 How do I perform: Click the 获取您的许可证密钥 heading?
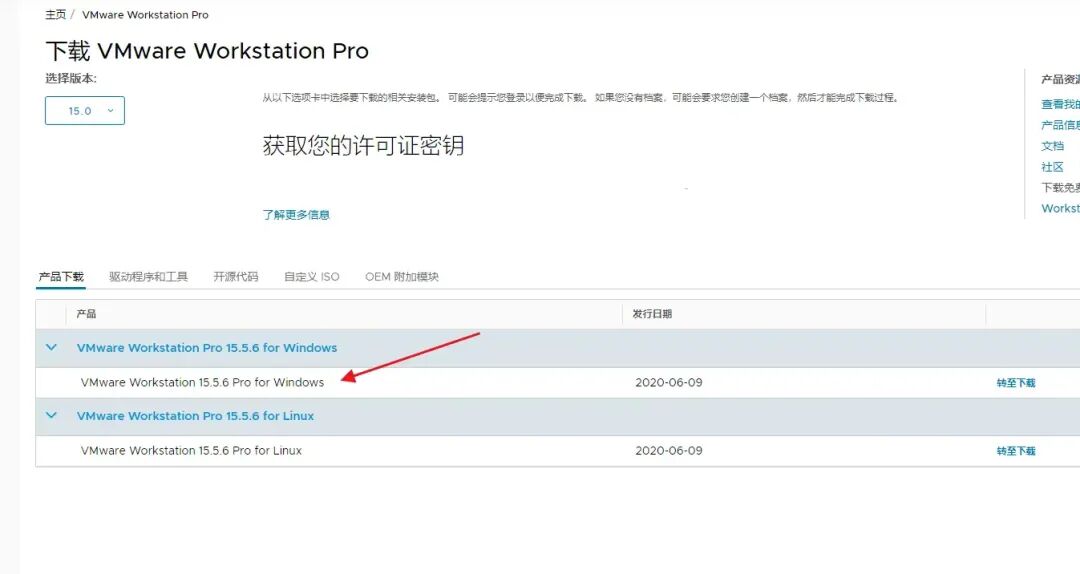point(363,146)
